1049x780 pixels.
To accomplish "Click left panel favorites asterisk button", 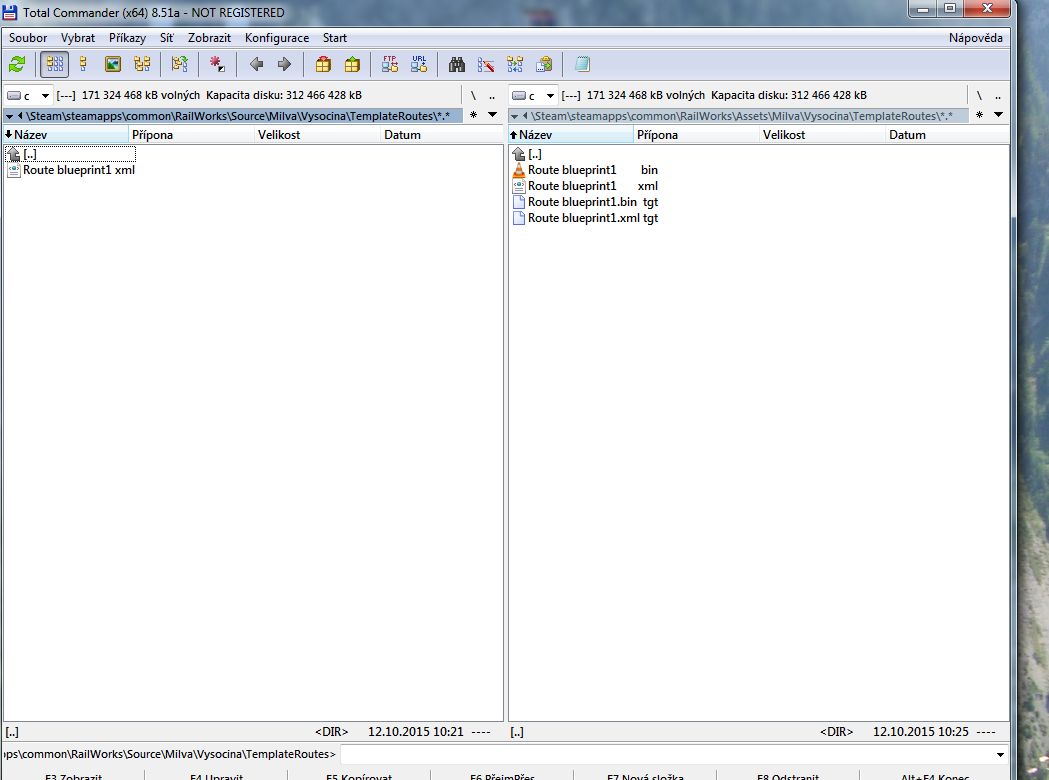I will click(474, 115).
